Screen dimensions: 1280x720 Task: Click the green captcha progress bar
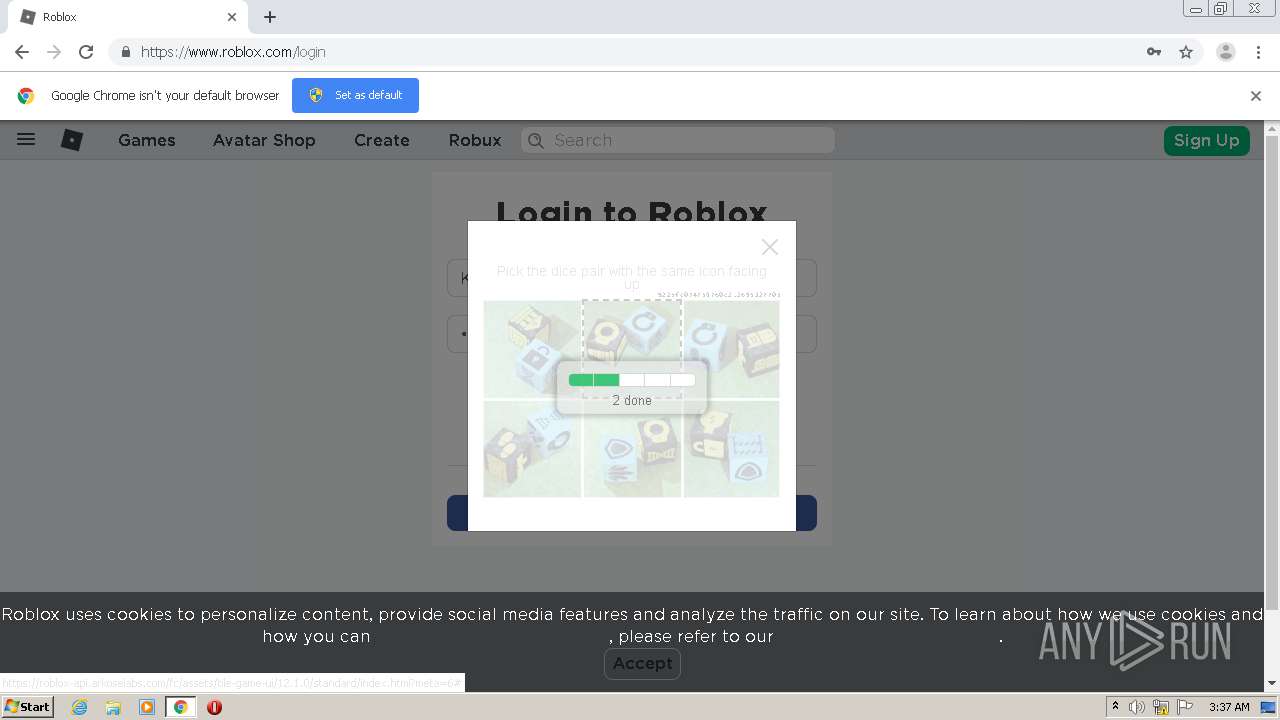coord(631,380)
